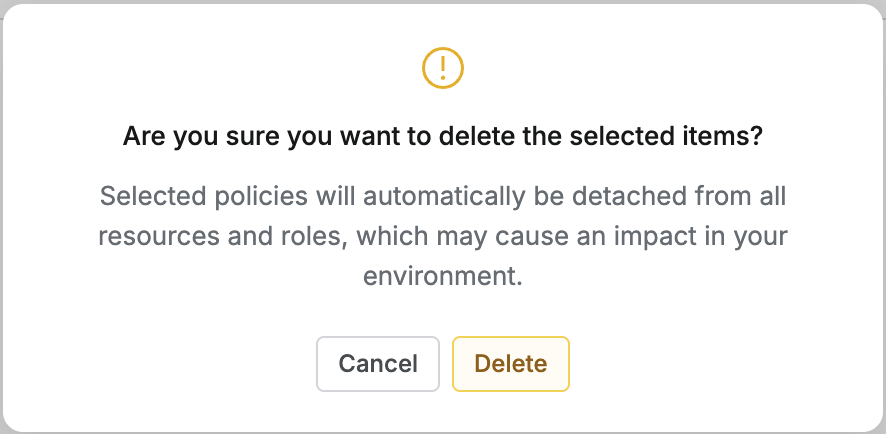
Task: Click the word "environment." in the warning
Action: click(443, 276)
